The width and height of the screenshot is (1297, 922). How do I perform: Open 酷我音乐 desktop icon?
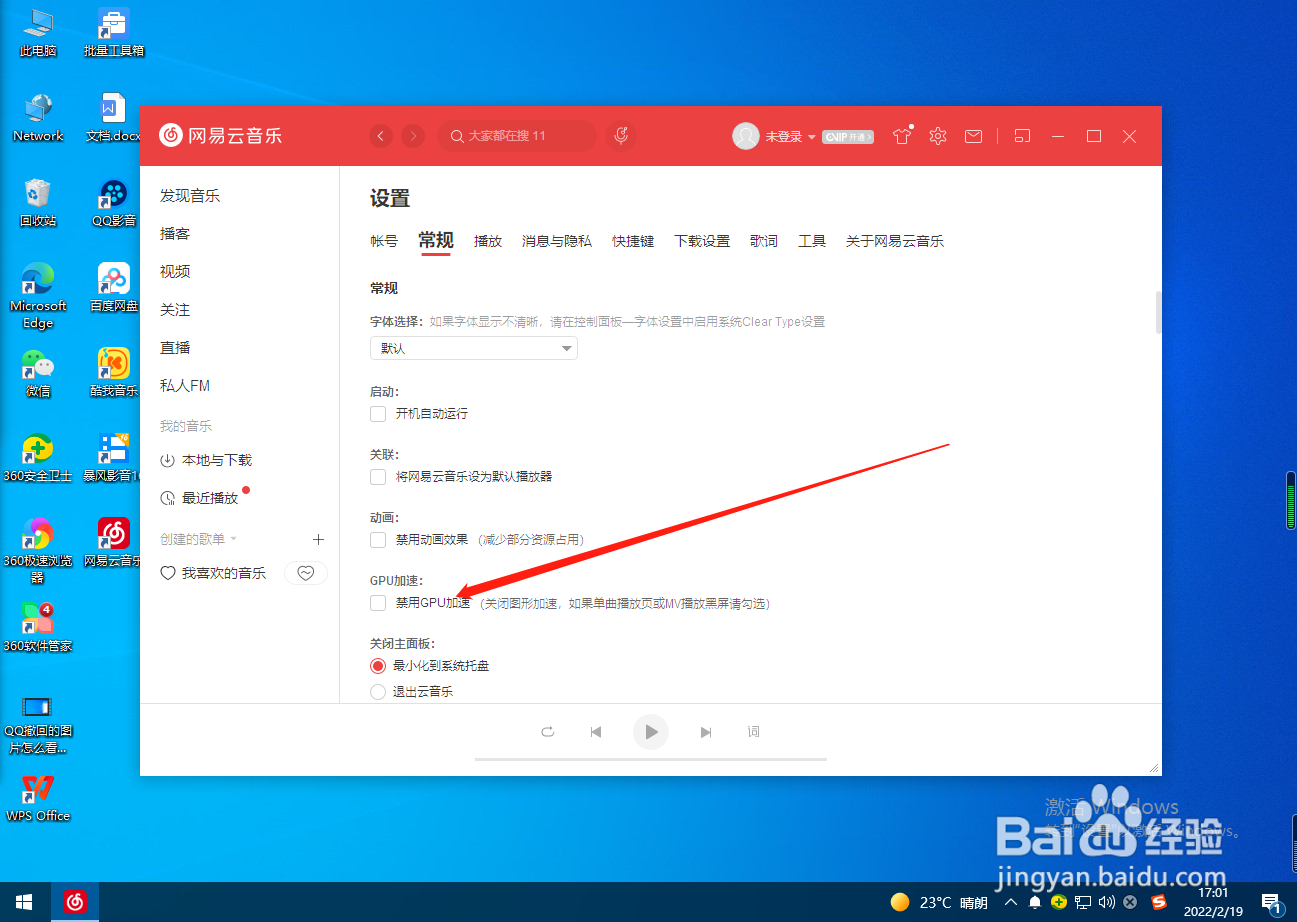pos(114,373)
